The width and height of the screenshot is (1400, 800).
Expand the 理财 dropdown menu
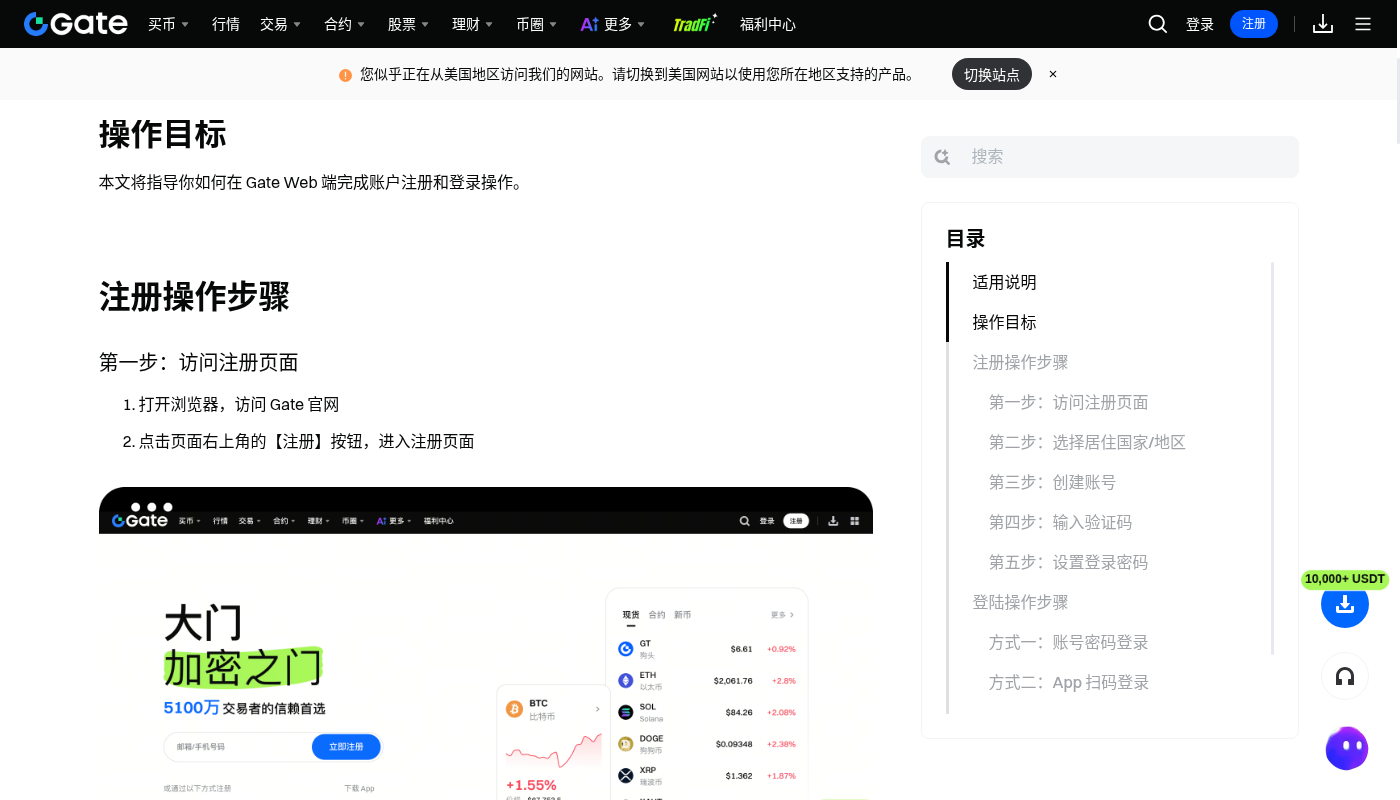tap(473, 24)
